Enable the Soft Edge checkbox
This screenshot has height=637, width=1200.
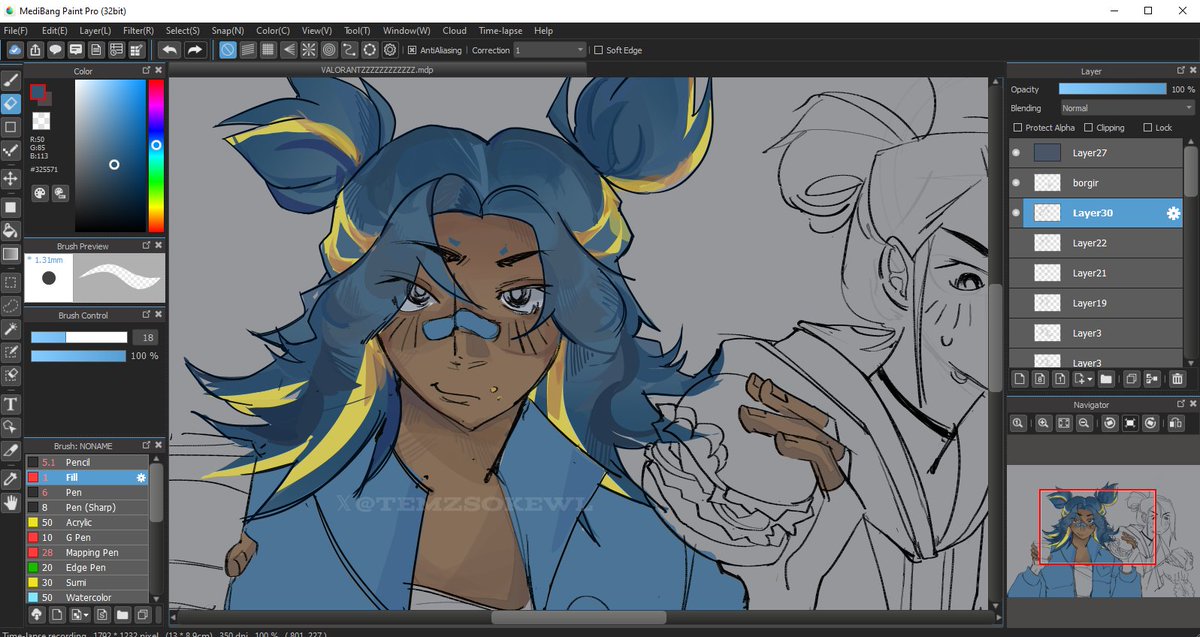(598, 49)
